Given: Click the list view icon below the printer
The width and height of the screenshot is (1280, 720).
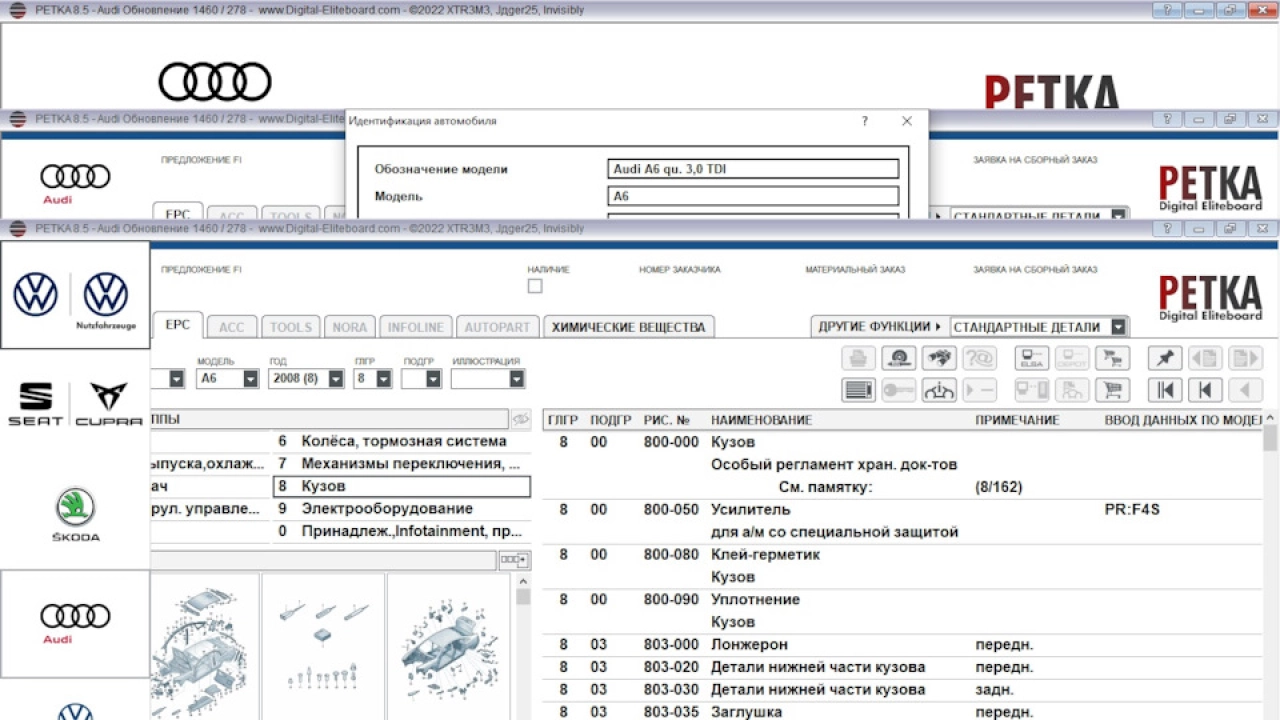Looking at the screenshot, I should click(x=859, y=390).
